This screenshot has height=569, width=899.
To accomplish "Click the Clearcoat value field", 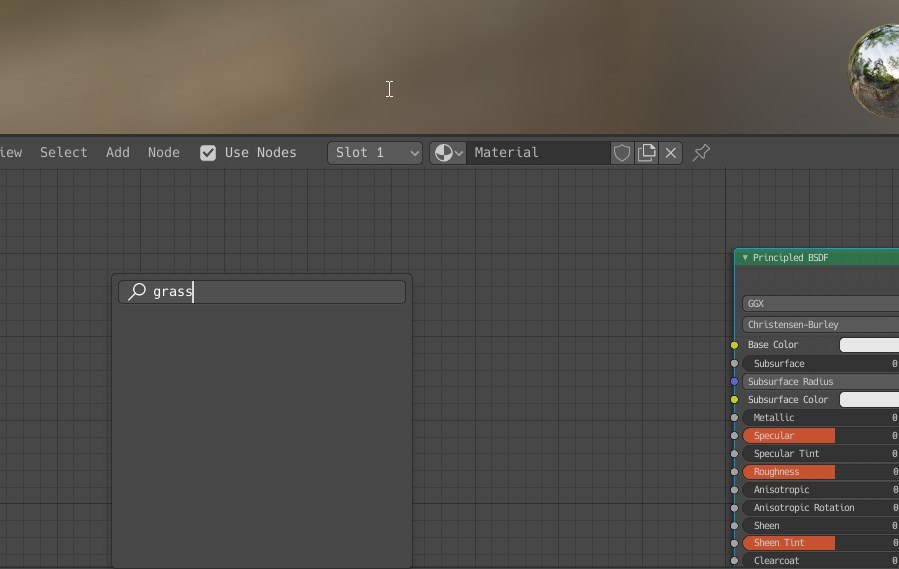I will tap(820, 561).
